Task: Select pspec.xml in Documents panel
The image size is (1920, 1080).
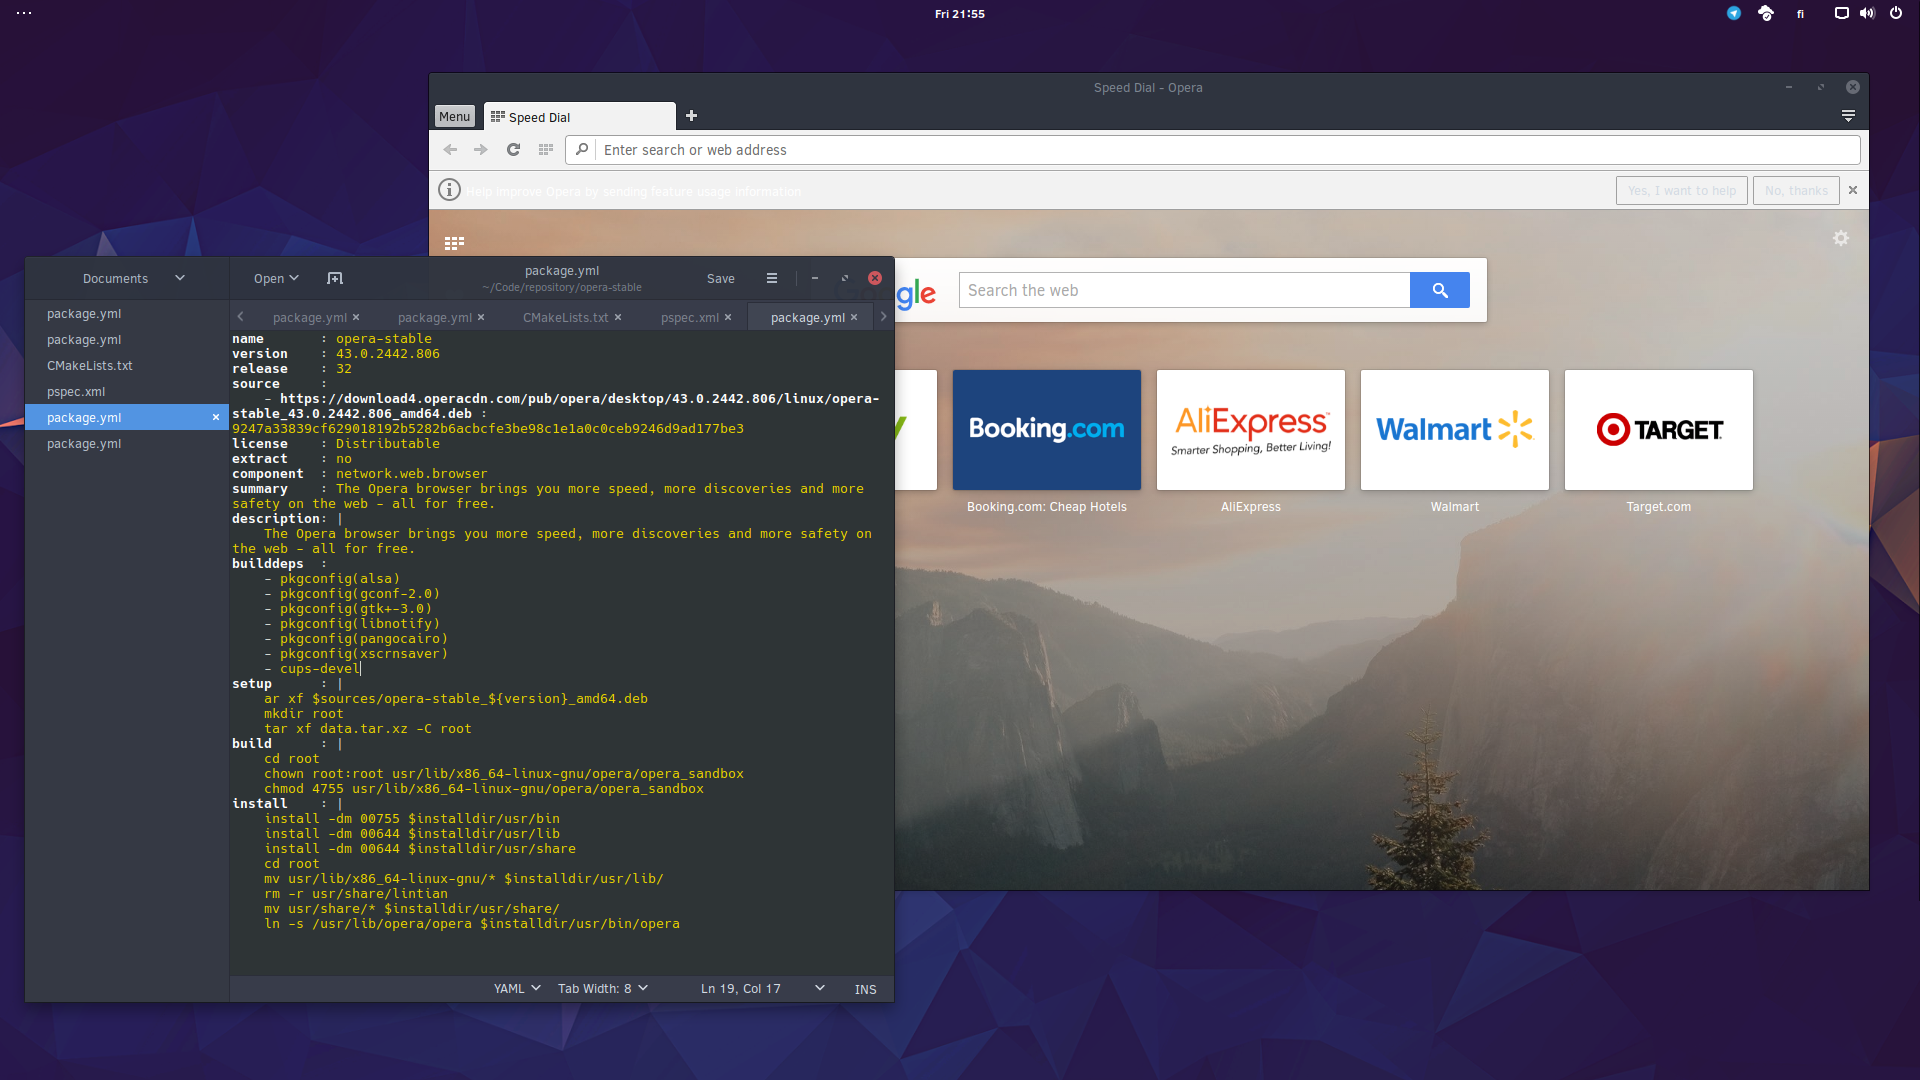Action: [x=127, y=391]
